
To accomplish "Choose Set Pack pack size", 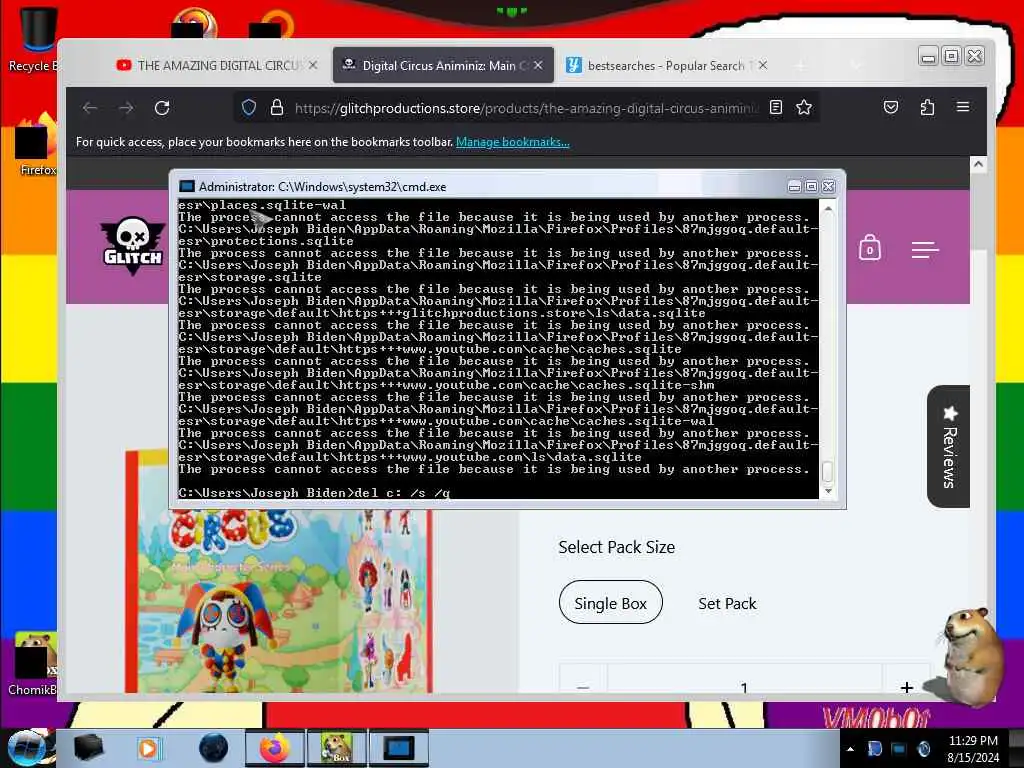I will 728,603.
